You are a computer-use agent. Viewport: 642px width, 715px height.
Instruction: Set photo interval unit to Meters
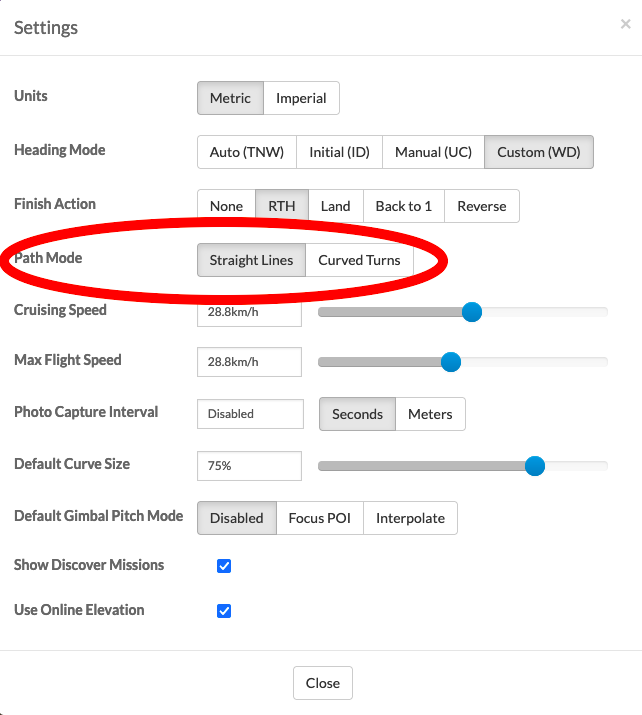[x=430, y=414]
